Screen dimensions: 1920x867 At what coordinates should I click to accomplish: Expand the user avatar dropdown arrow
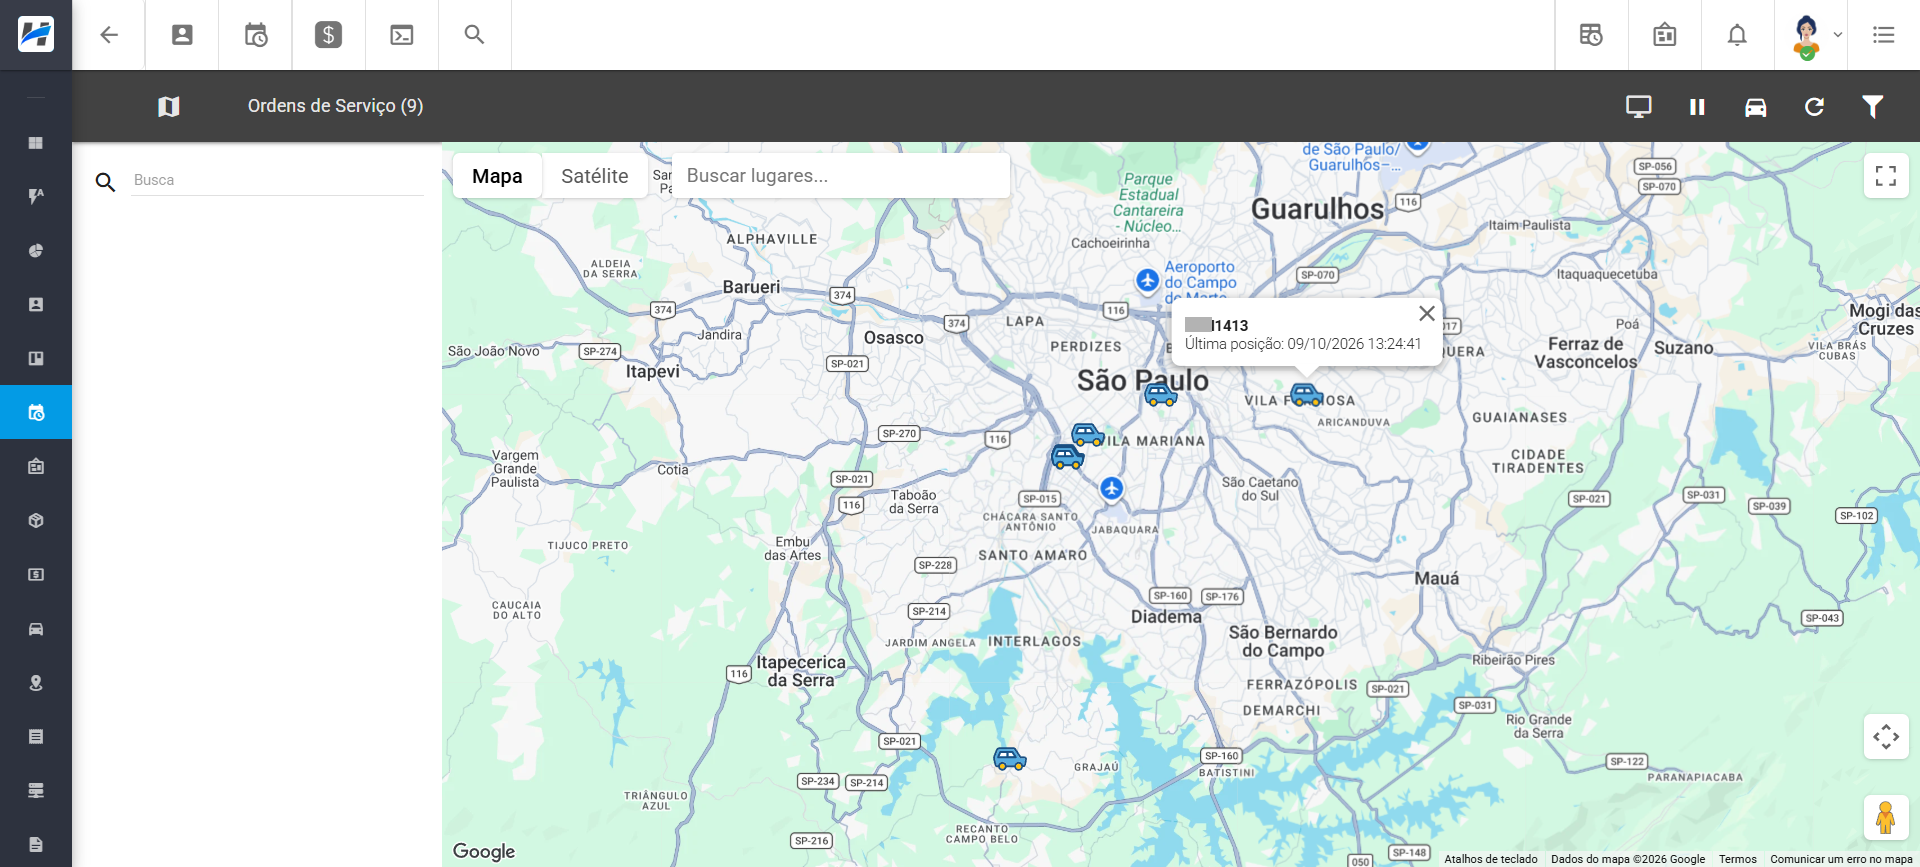coord(1838,35)
